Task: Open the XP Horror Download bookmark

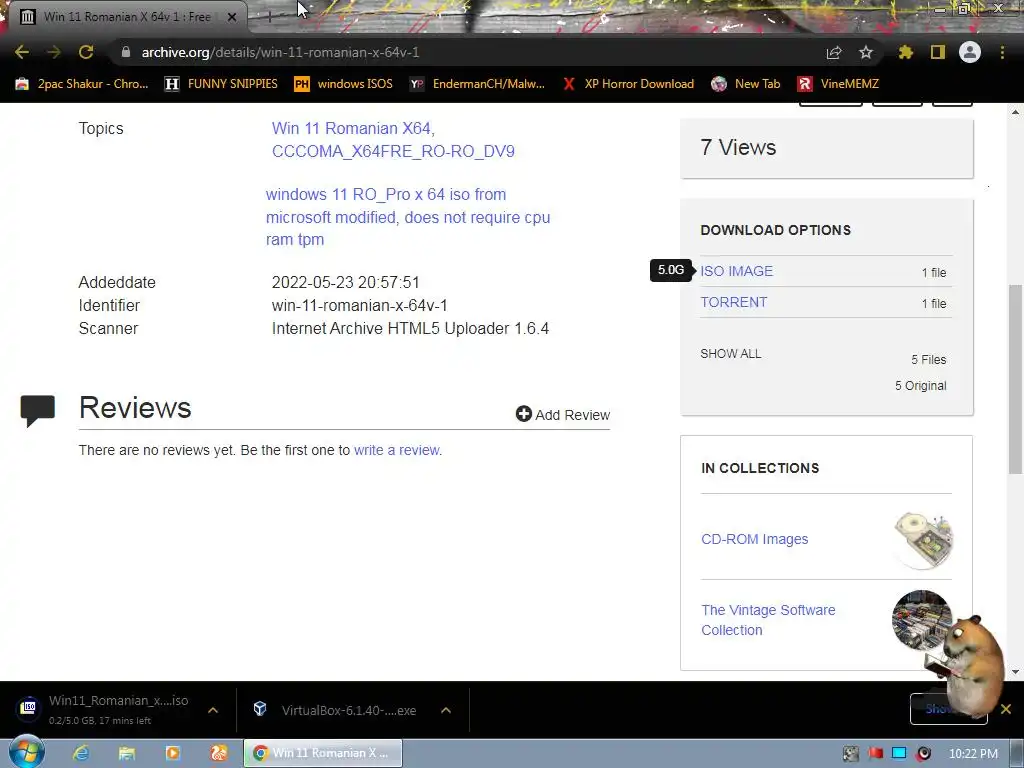Action: [628, 84]
